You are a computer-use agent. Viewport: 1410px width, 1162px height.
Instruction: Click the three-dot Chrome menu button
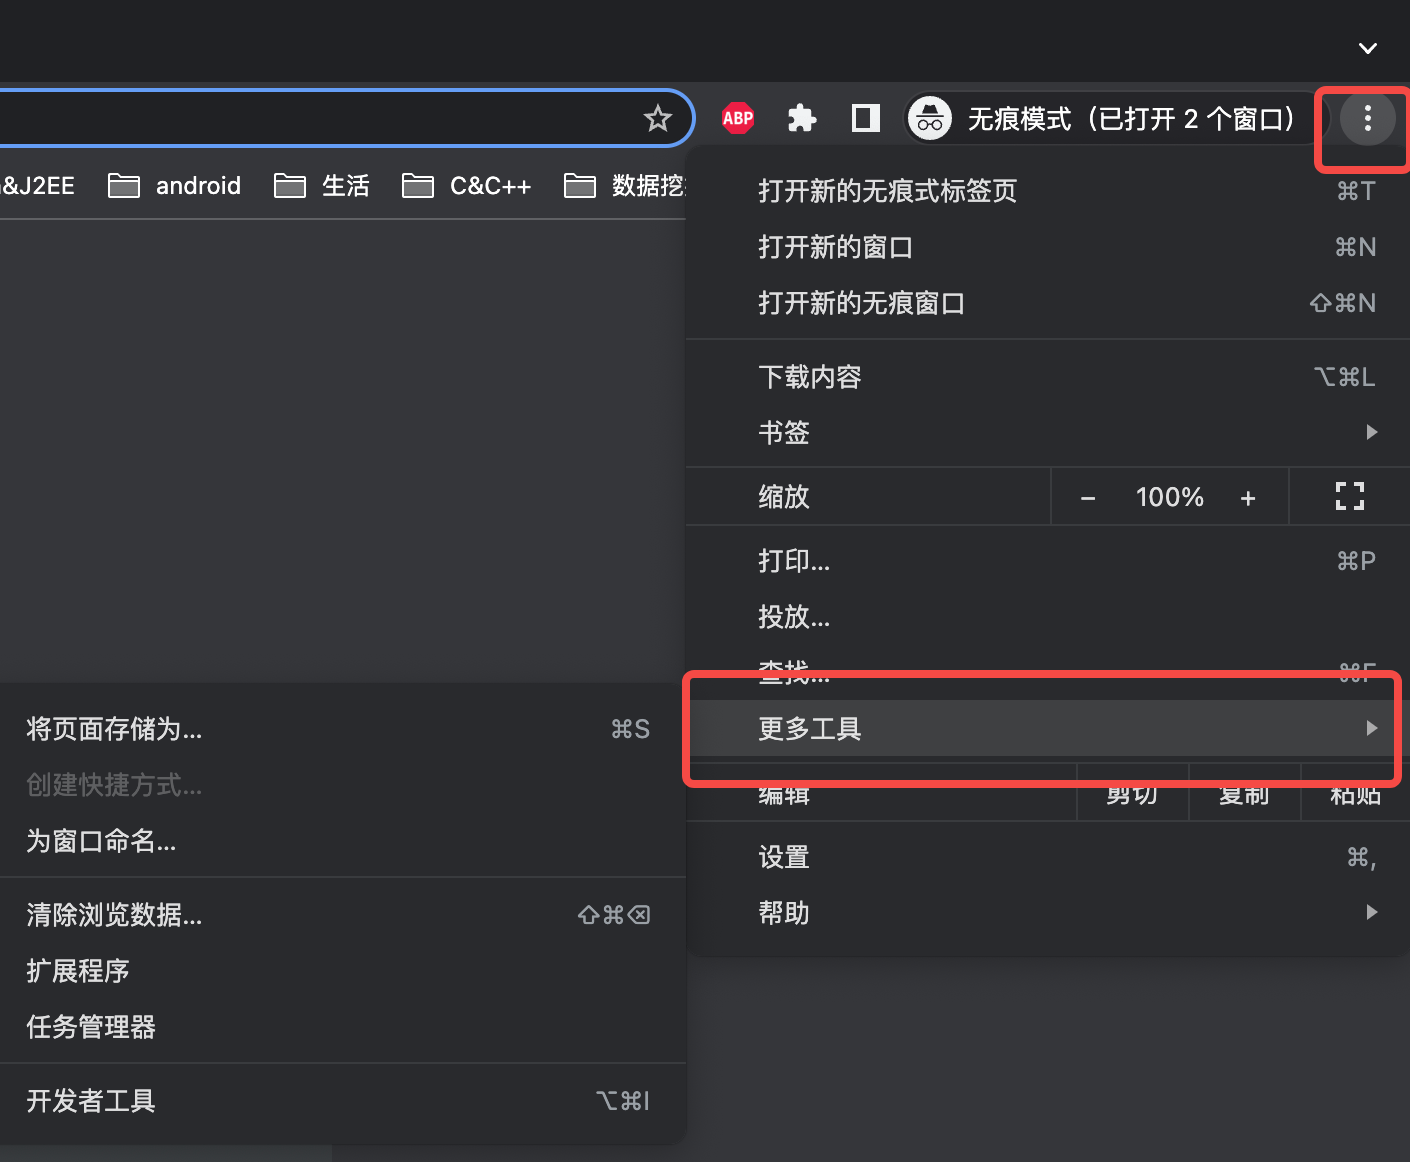(1367, 119)
